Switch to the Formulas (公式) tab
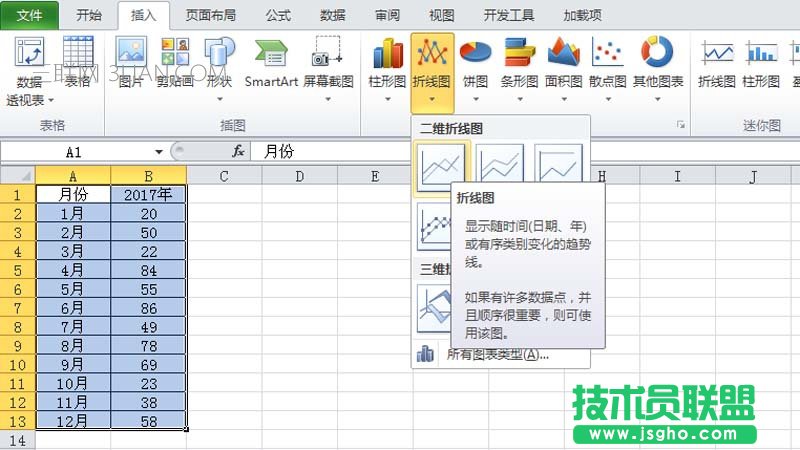This screenshot has height=450, width=800. [x=278, y=15]
